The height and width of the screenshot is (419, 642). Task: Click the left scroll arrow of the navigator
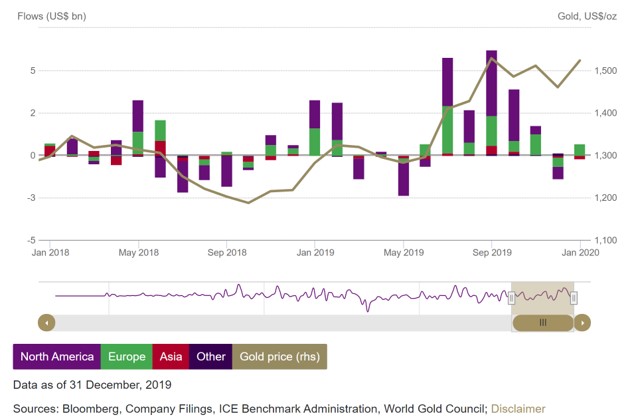tap(47, 323)
